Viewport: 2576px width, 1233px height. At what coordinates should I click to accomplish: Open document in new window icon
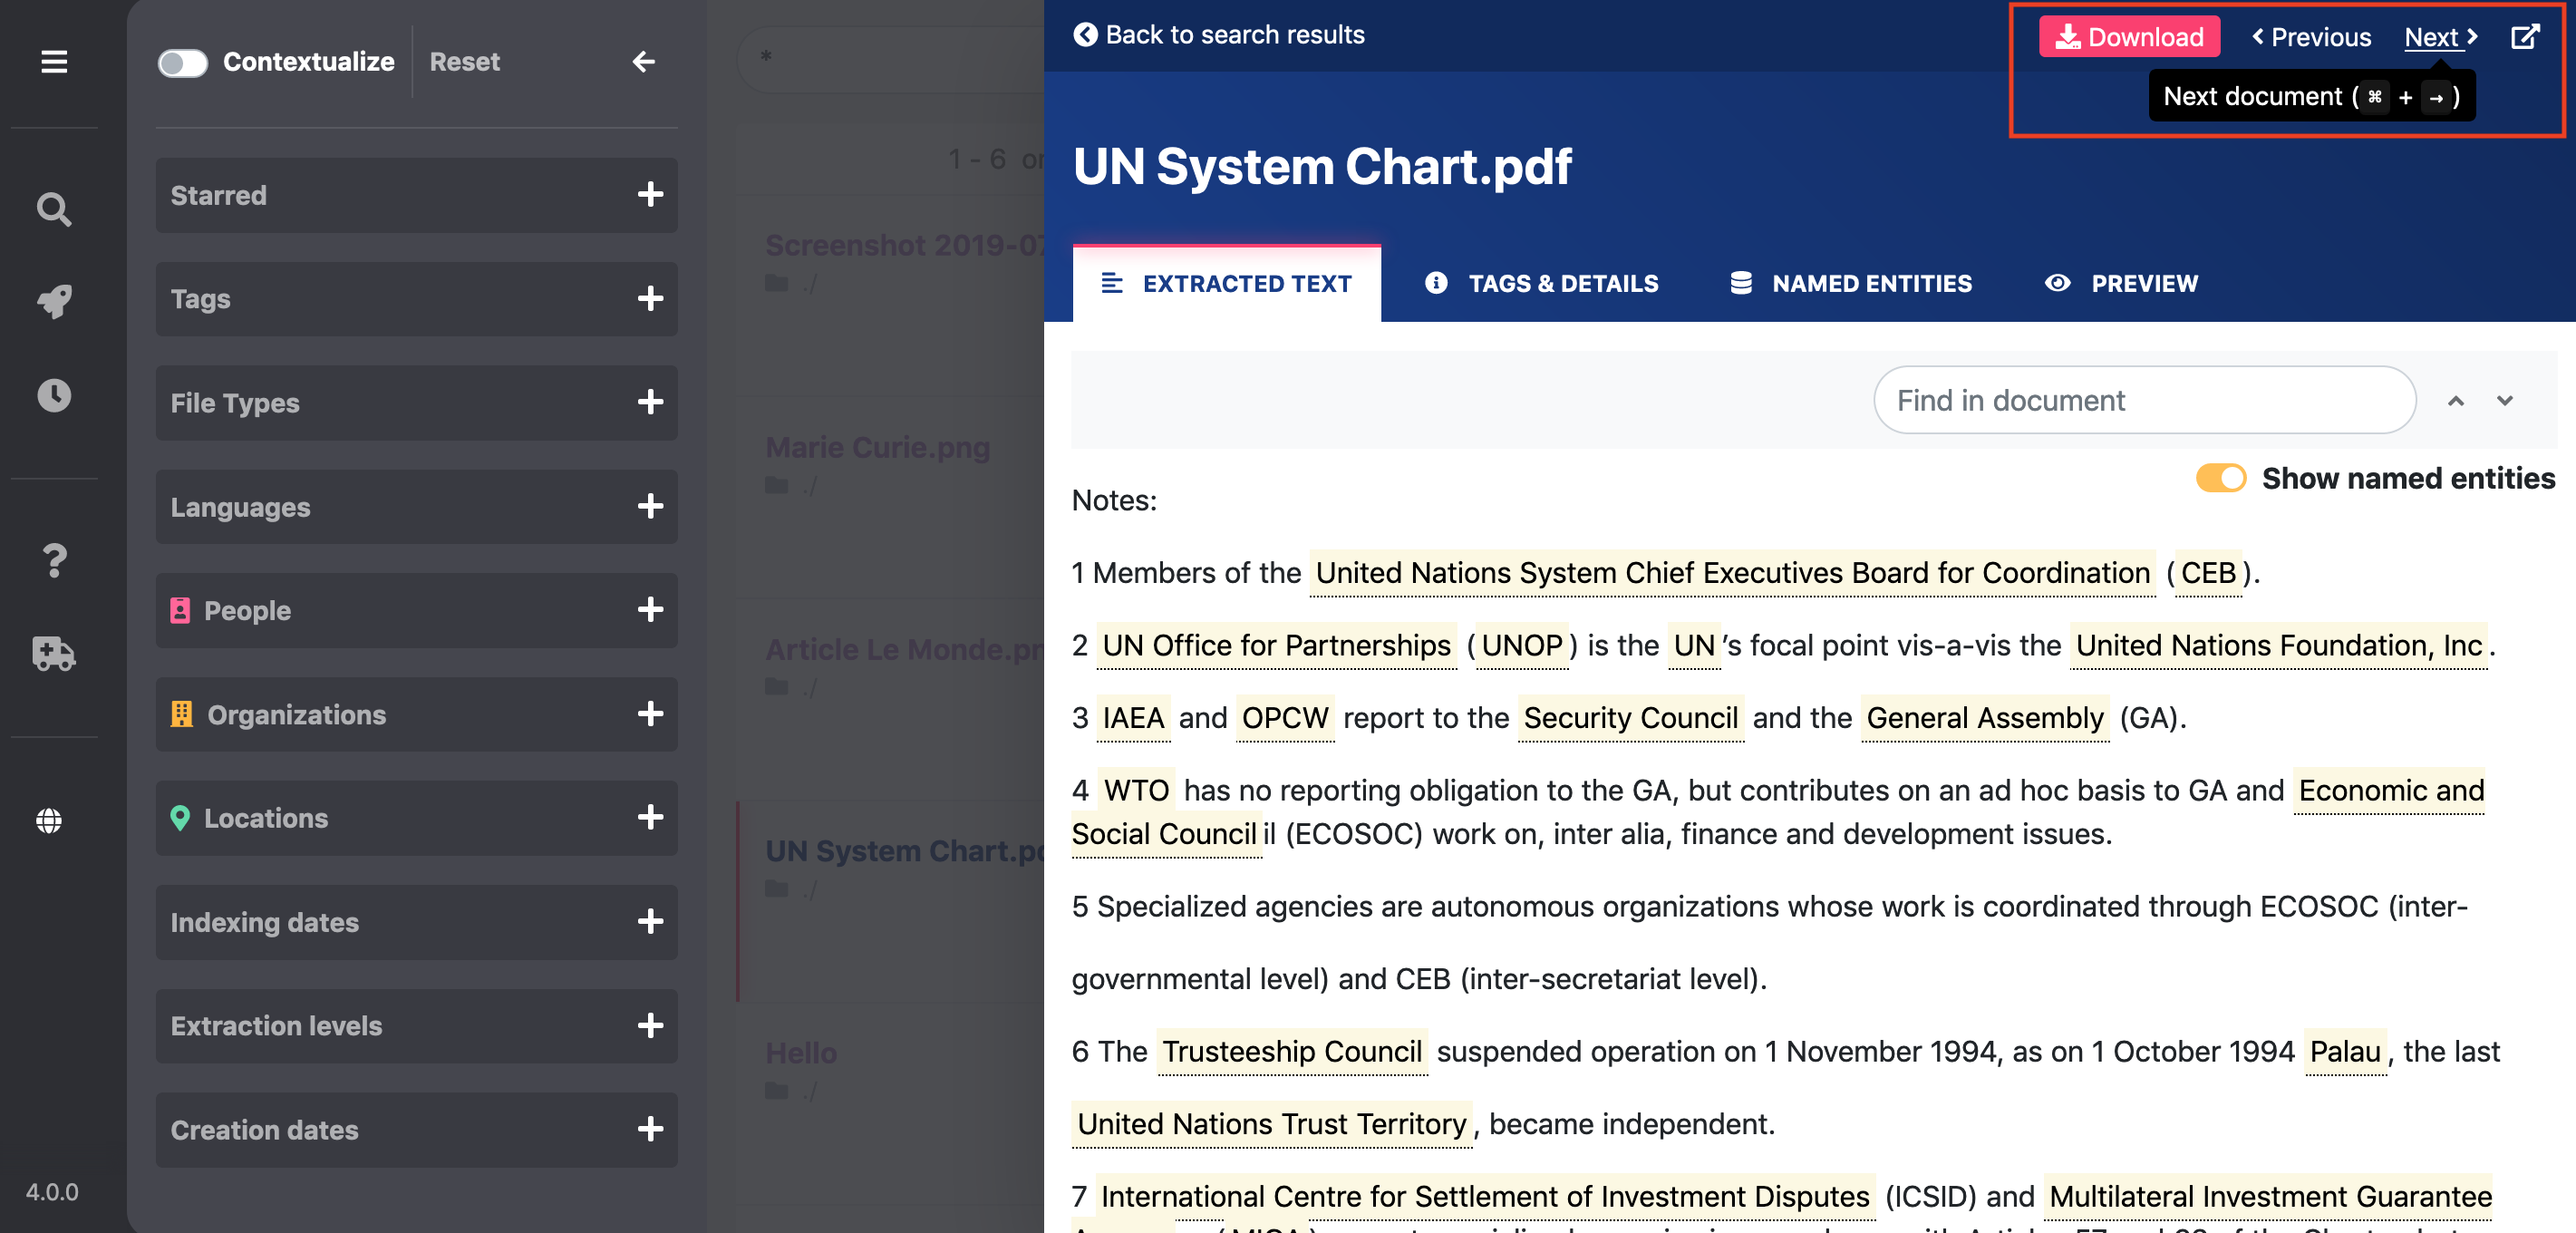[x=2525, y=37]
